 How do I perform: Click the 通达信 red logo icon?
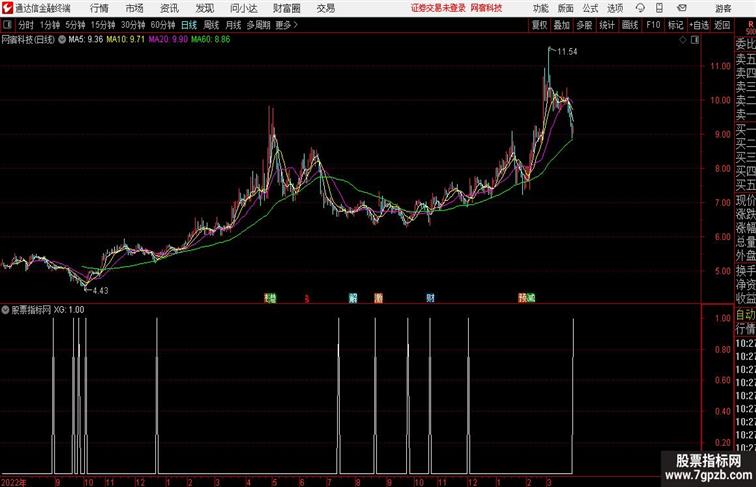[7, 8]
